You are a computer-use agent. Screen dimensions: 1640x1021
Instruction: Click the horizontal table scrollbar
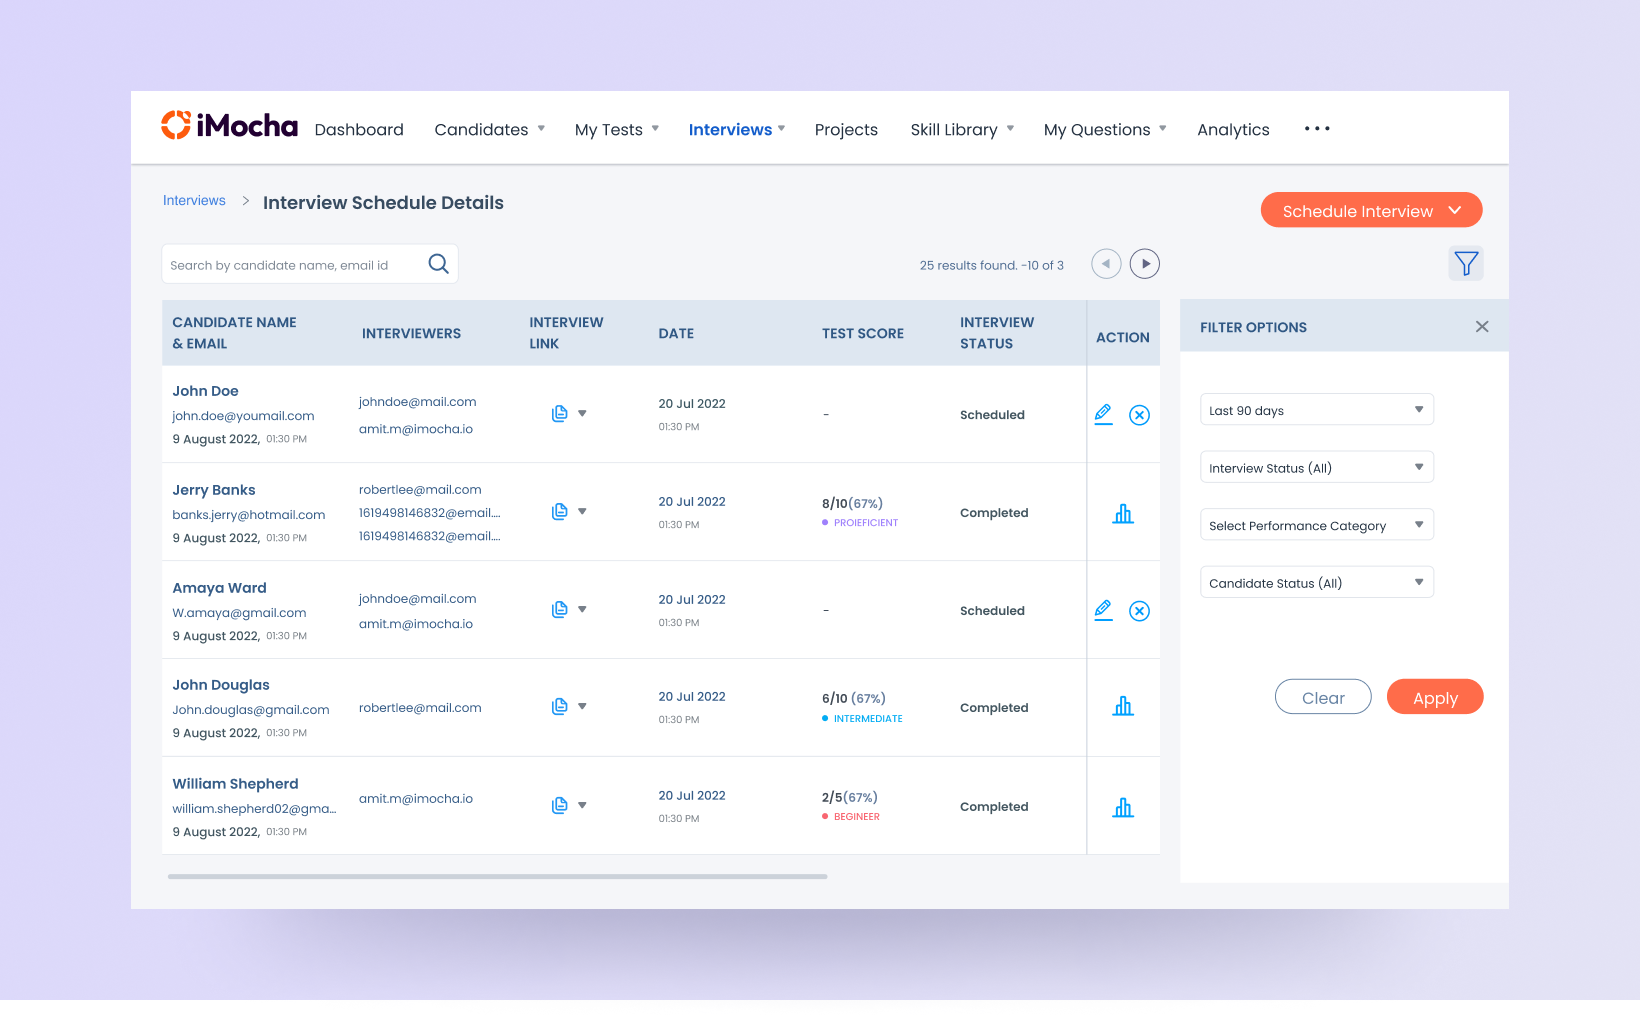click(x=497, y=876)
